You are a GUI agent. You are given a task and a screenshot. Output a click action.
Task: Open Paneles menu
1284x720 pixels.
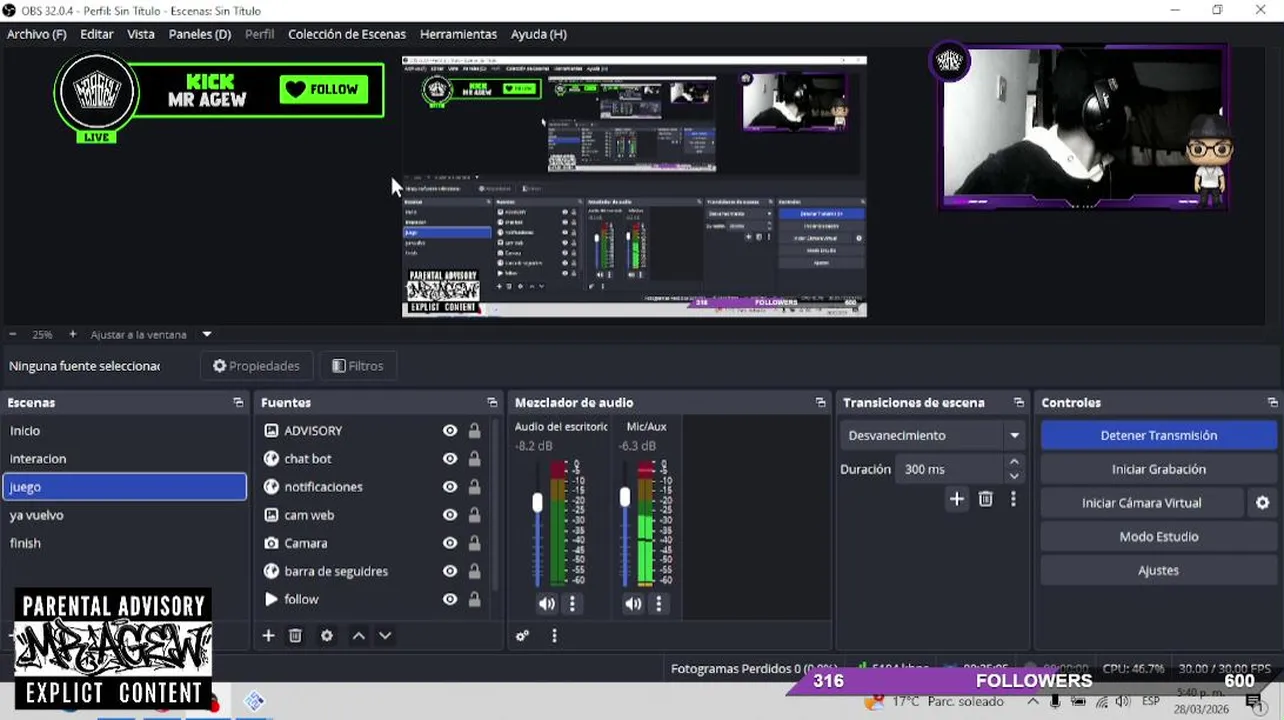click(200, 34)
